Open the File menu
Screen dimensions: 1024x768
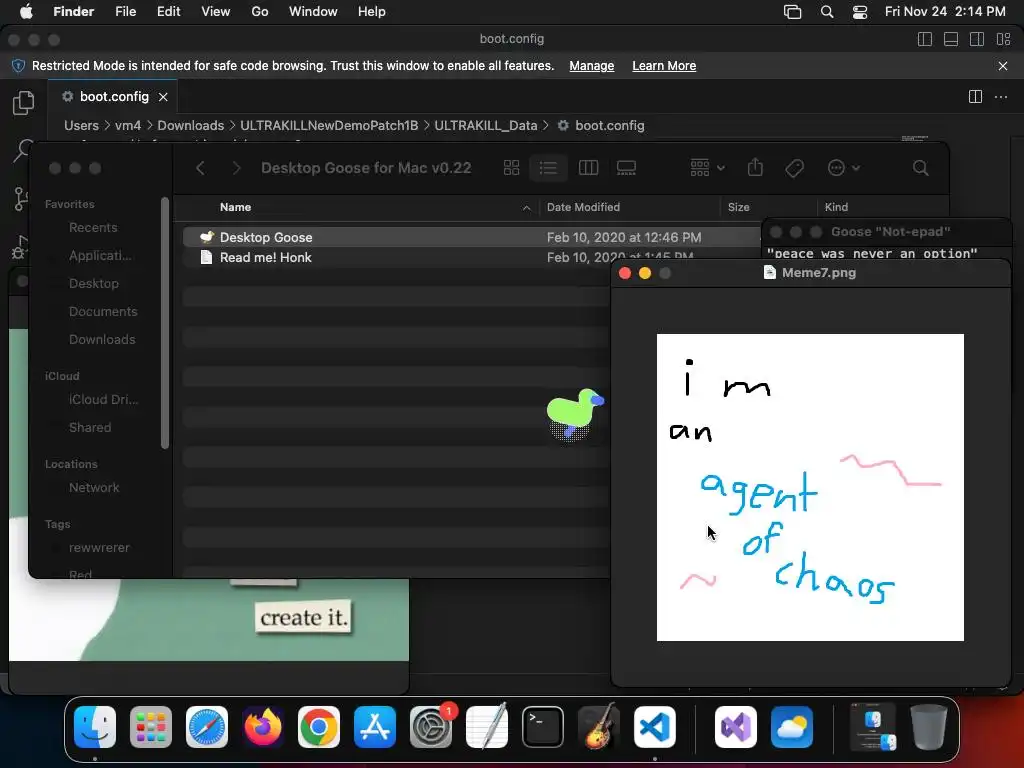coord(125,12)
